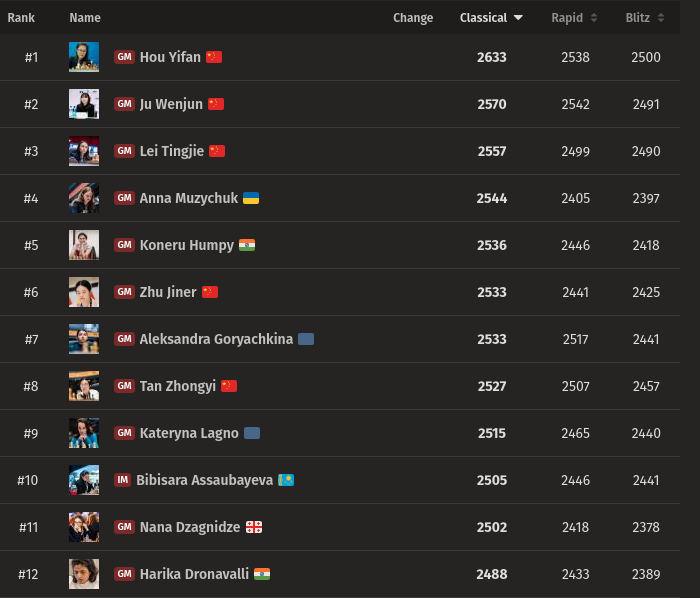The height and width of the screenshot is (598, 700).
Task: Click GM title badge for Ju Wenjun
Action: pos(124,104)
